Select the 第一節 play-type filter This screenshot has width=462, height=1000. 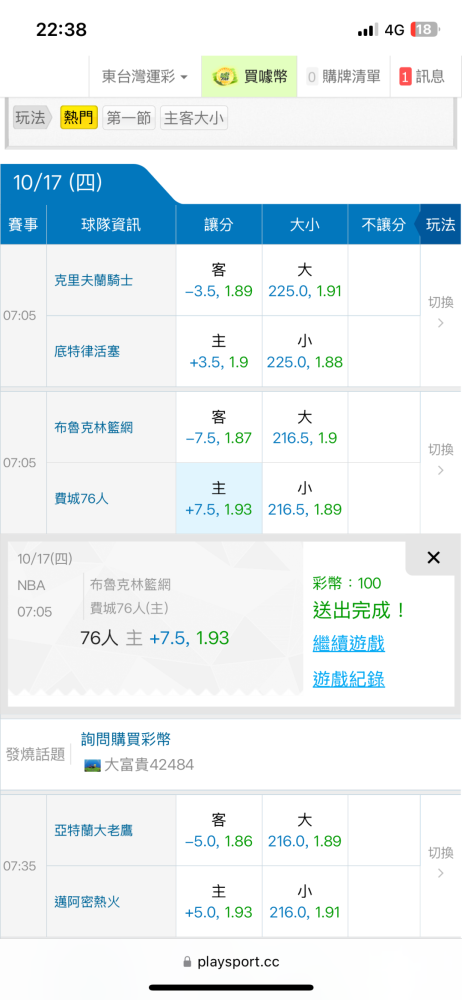click(128, 118)
